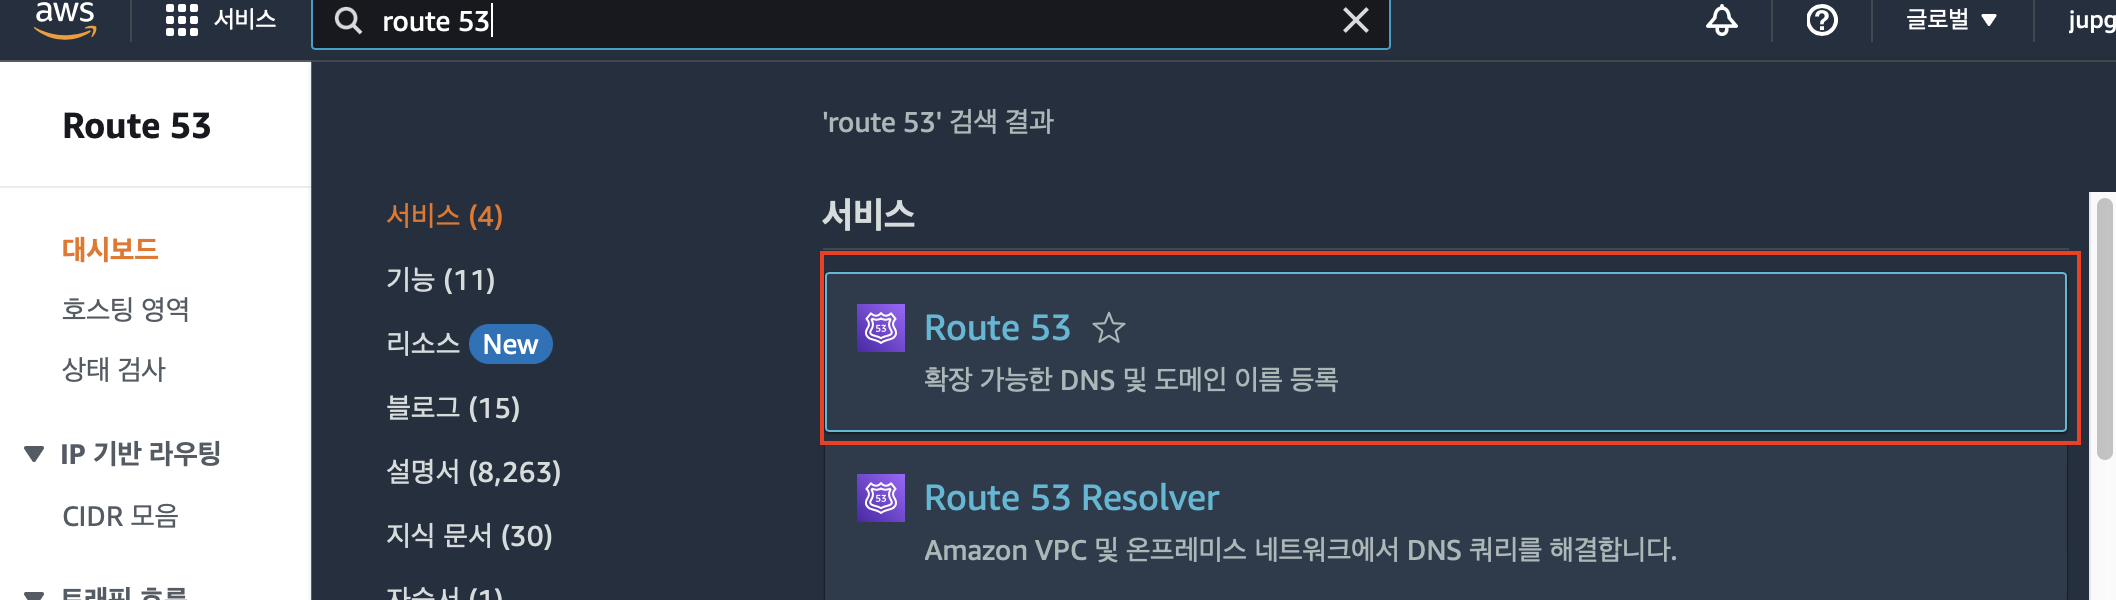Open CIDR 모음 in sidebar
The height and width of the screenshot is (600, 2116).
click(120, 516)
